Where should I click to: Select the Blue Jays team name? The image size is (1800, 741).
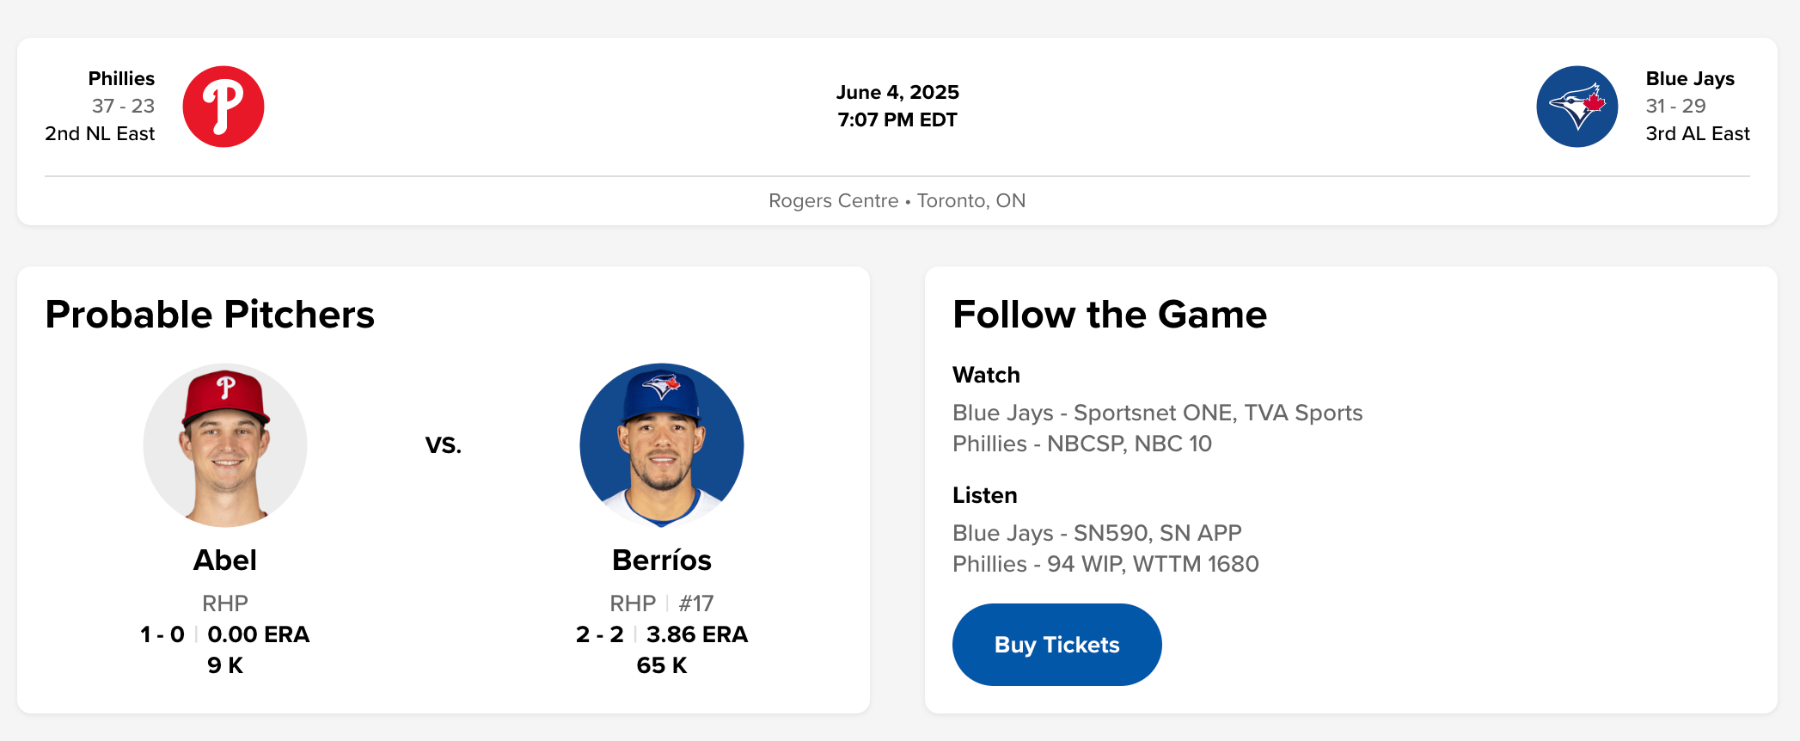[1690, 79]
